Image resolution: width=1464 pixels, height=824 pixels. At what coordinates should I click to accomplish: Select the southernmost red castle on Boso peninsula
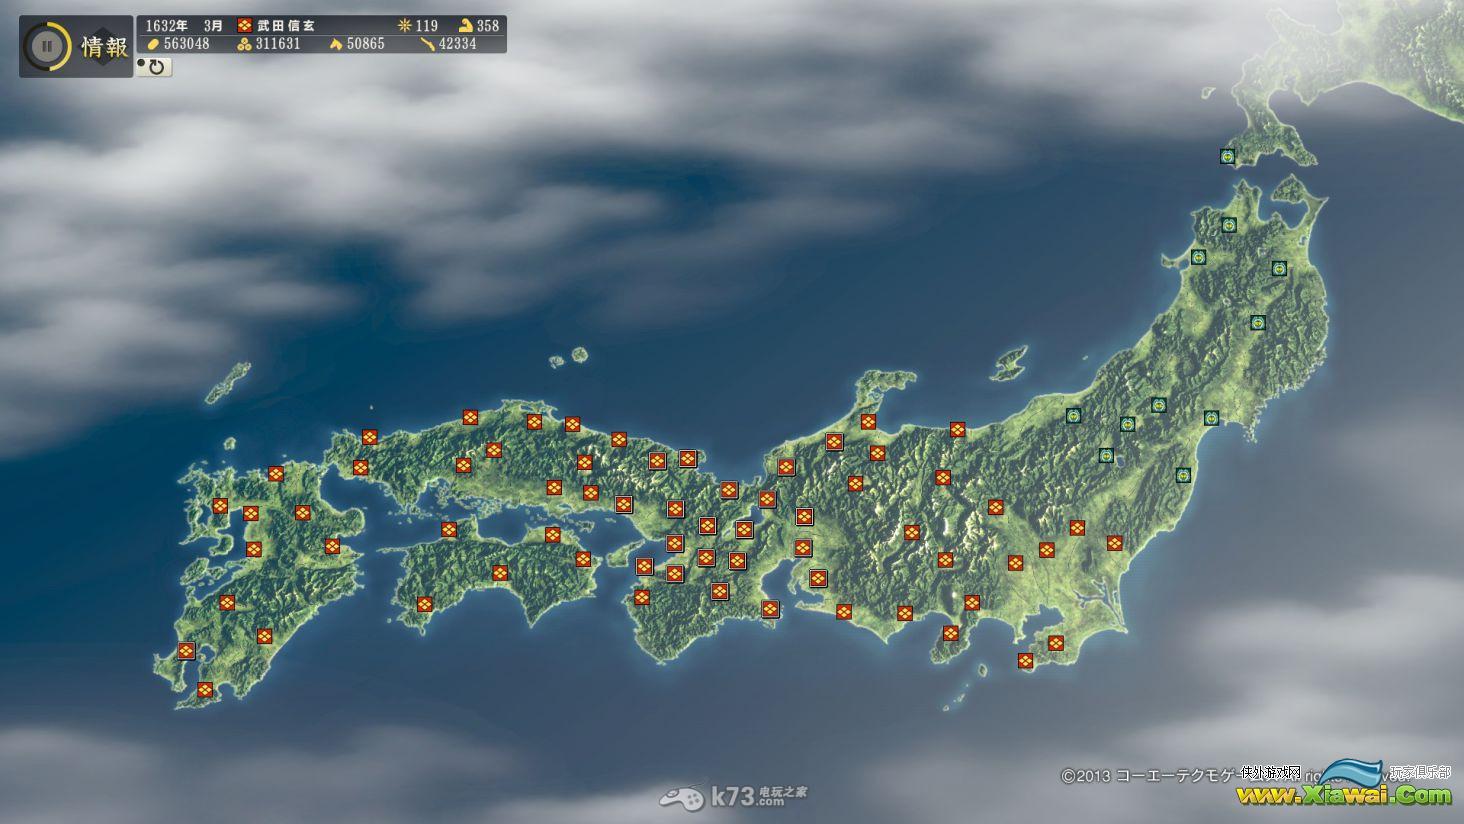tap(1025, 660)
